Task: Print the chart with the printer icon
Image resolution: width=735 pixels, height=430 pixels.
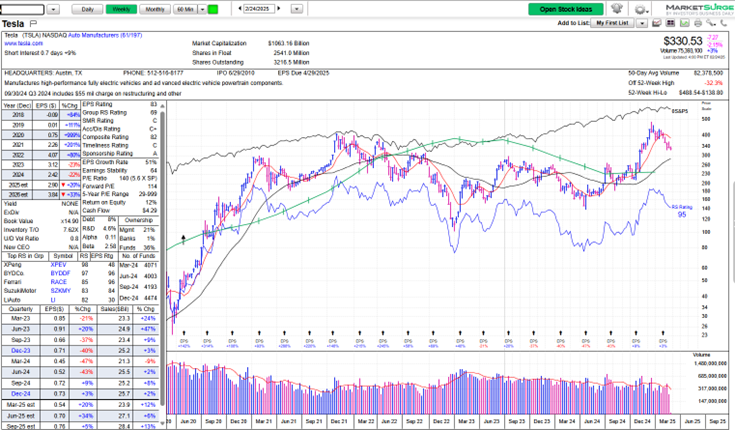Action: (x=698, y=23)
